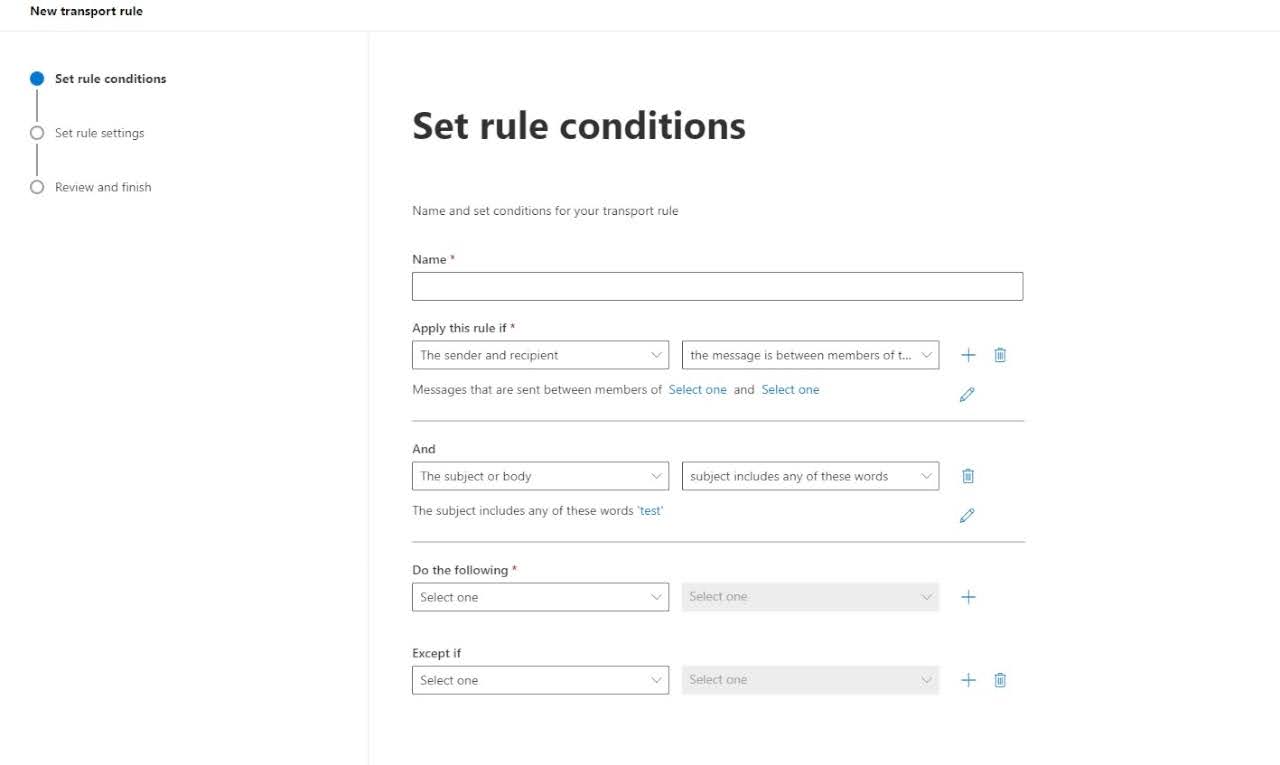Click the 'test' subject words link

(x=650, y=510)
